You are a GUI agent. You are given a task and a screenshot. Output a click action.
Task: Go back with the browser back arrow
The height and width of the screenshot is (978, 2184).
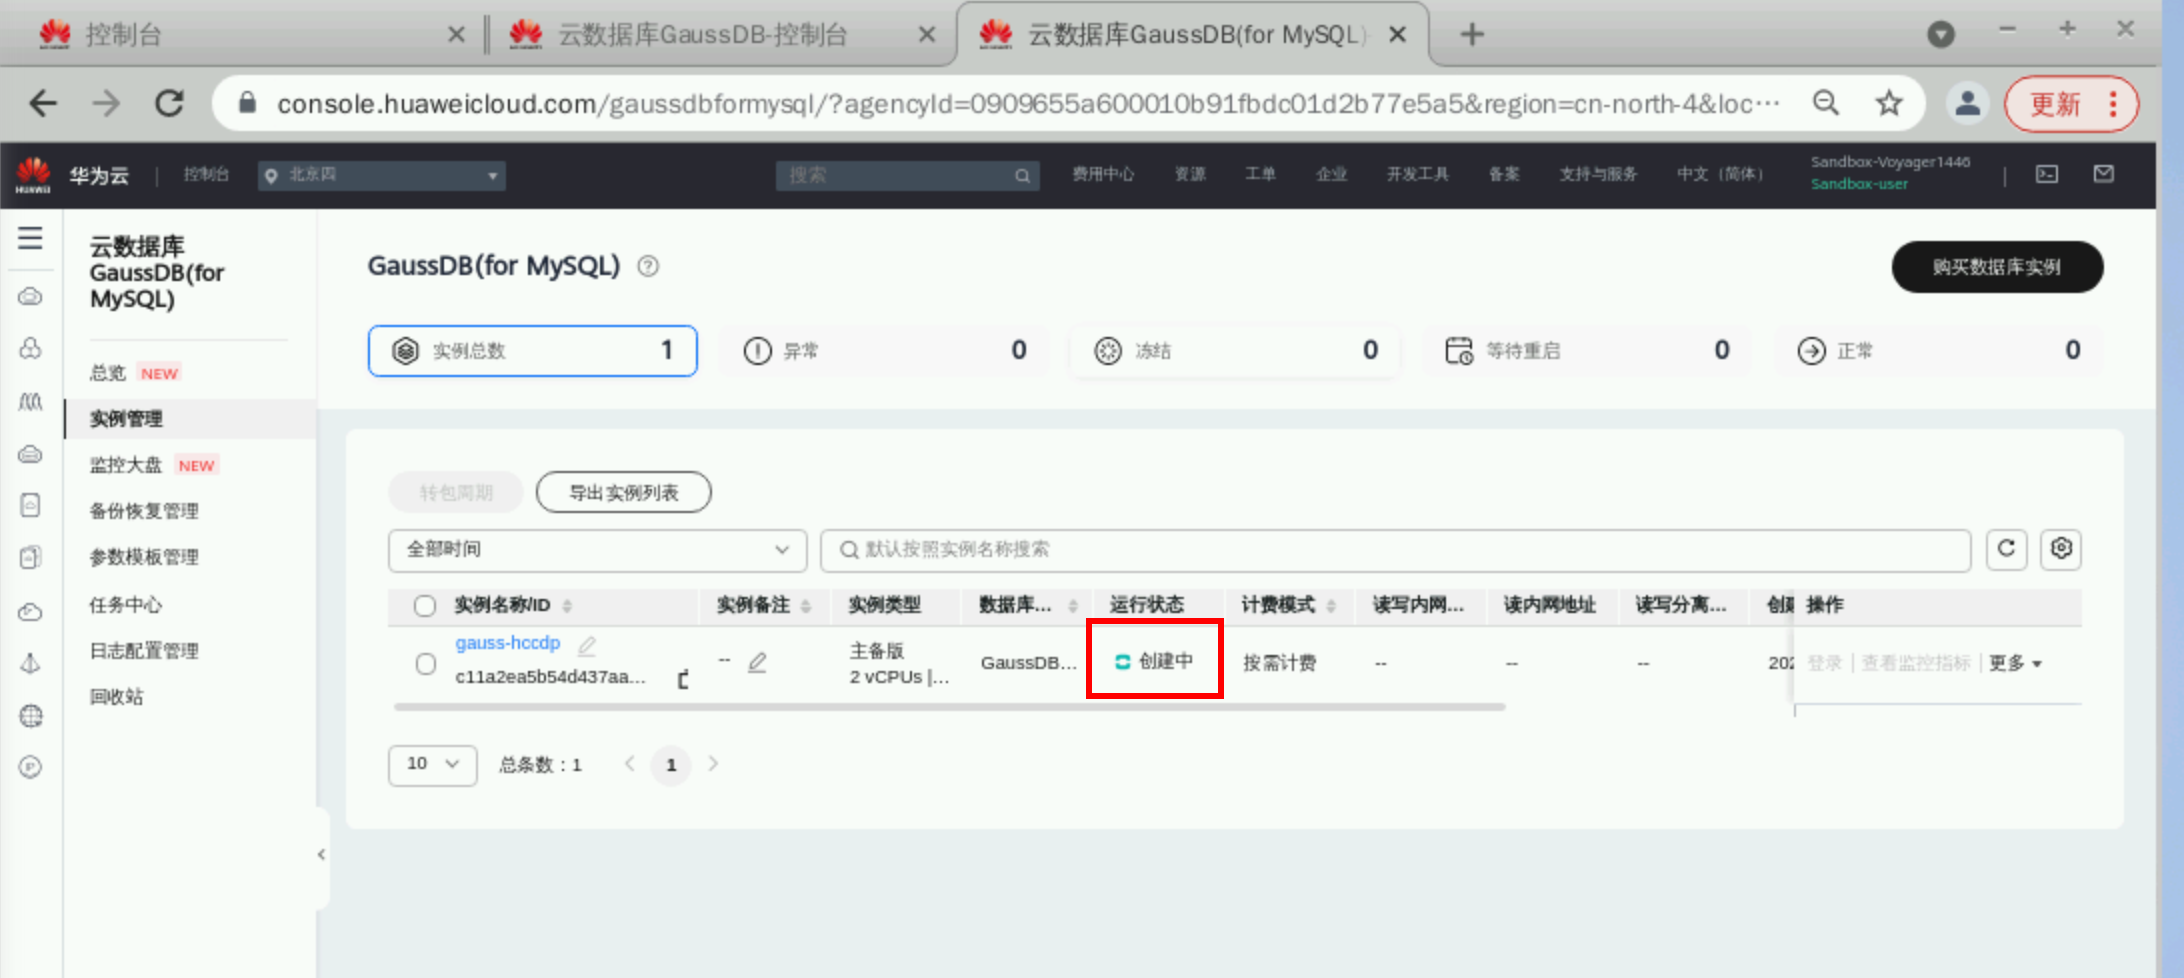[x=43, y=103]
